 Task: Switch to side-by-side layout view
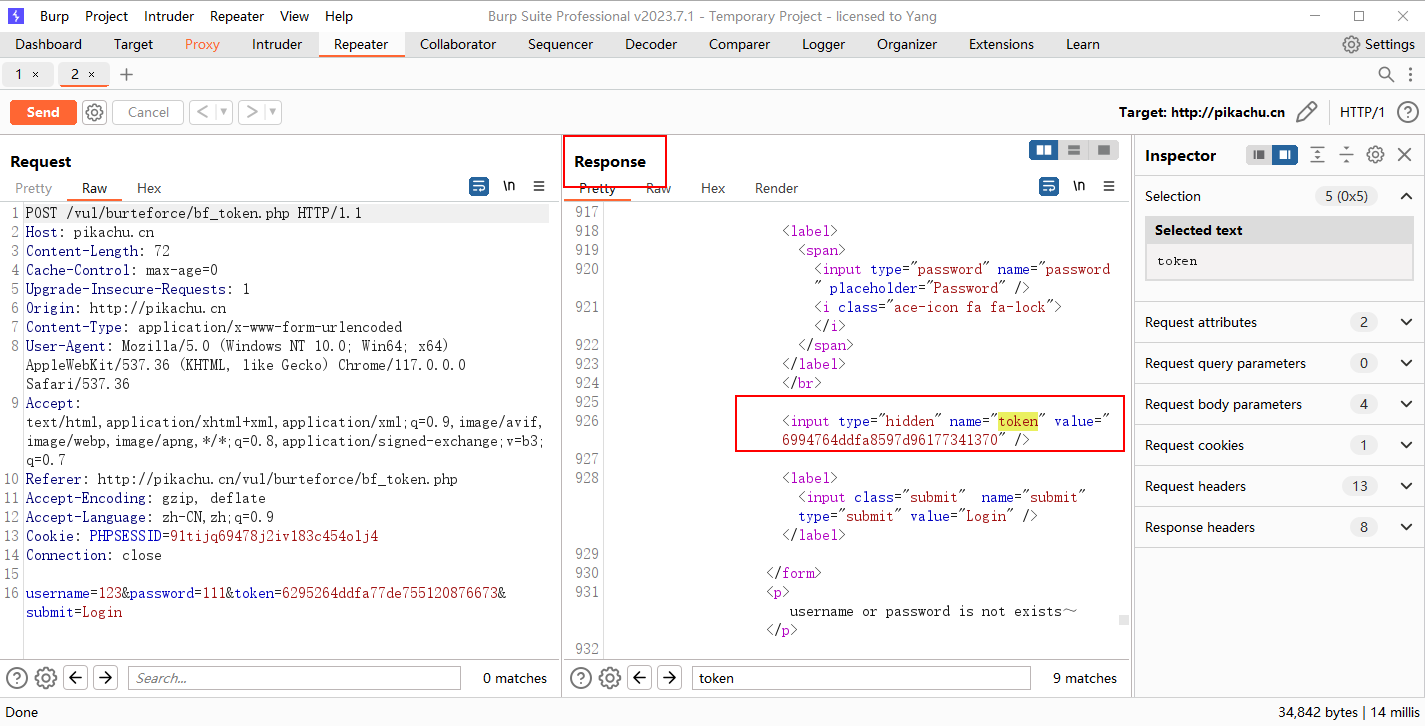point(1044,150)
